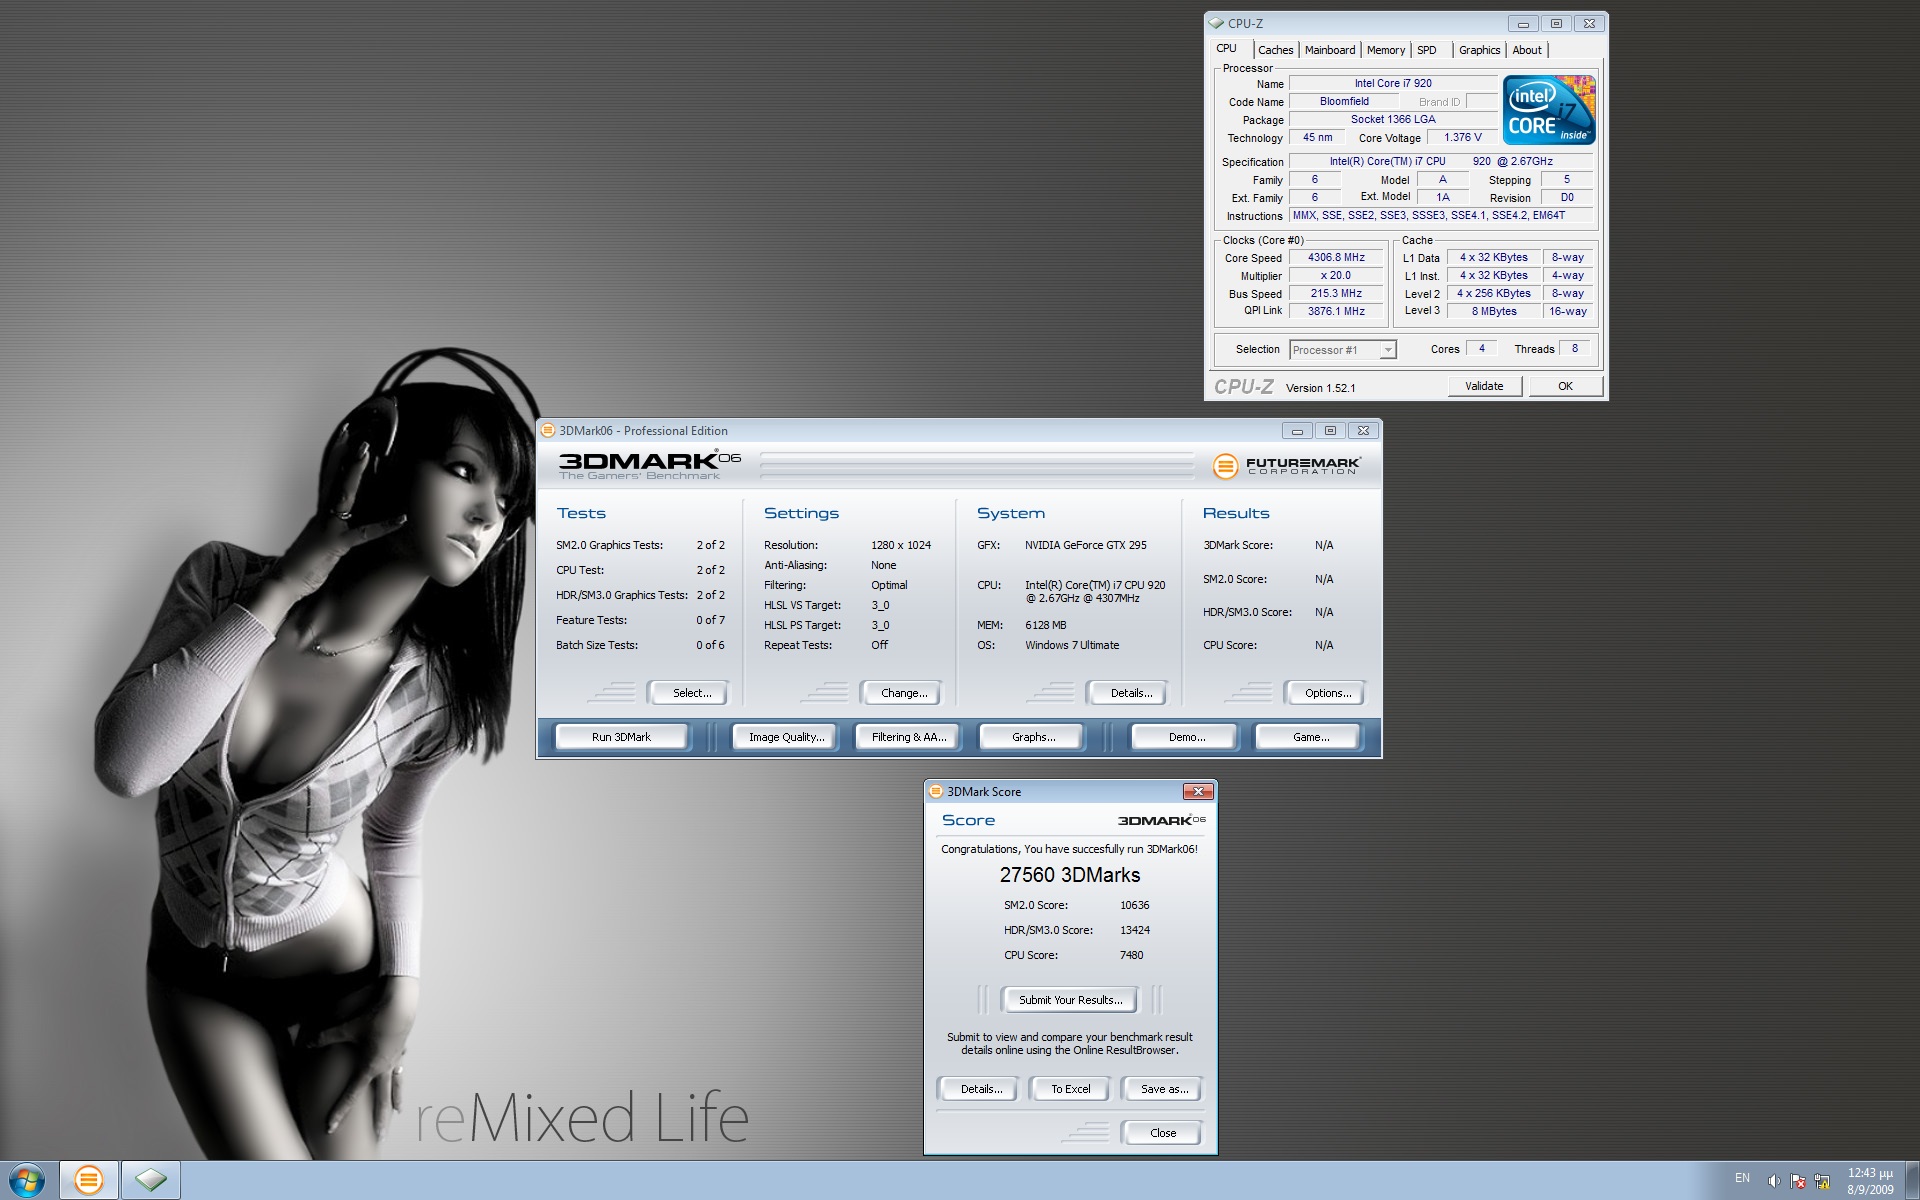
Task: Click the Futuremark logo in 3DMark06
Action: [1286, 466]
